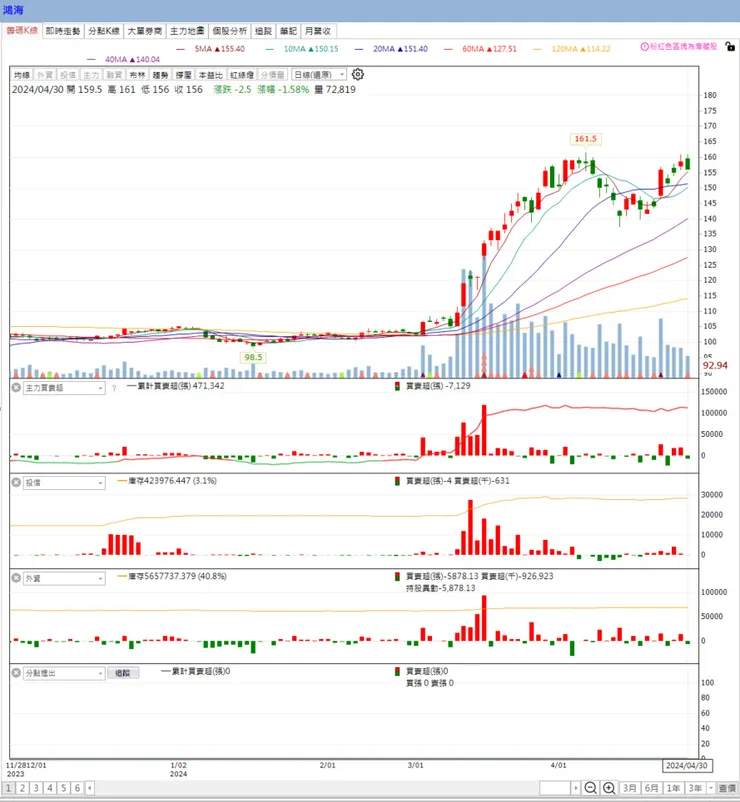Set chart range to 3月
740x802 pixels.
[x=630, y=788]
